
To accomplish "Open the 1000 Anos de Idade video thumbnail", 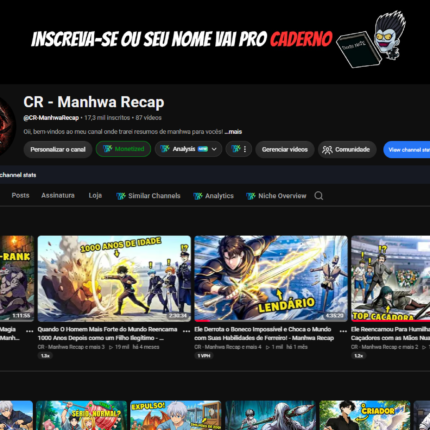I will pos(114,279).
